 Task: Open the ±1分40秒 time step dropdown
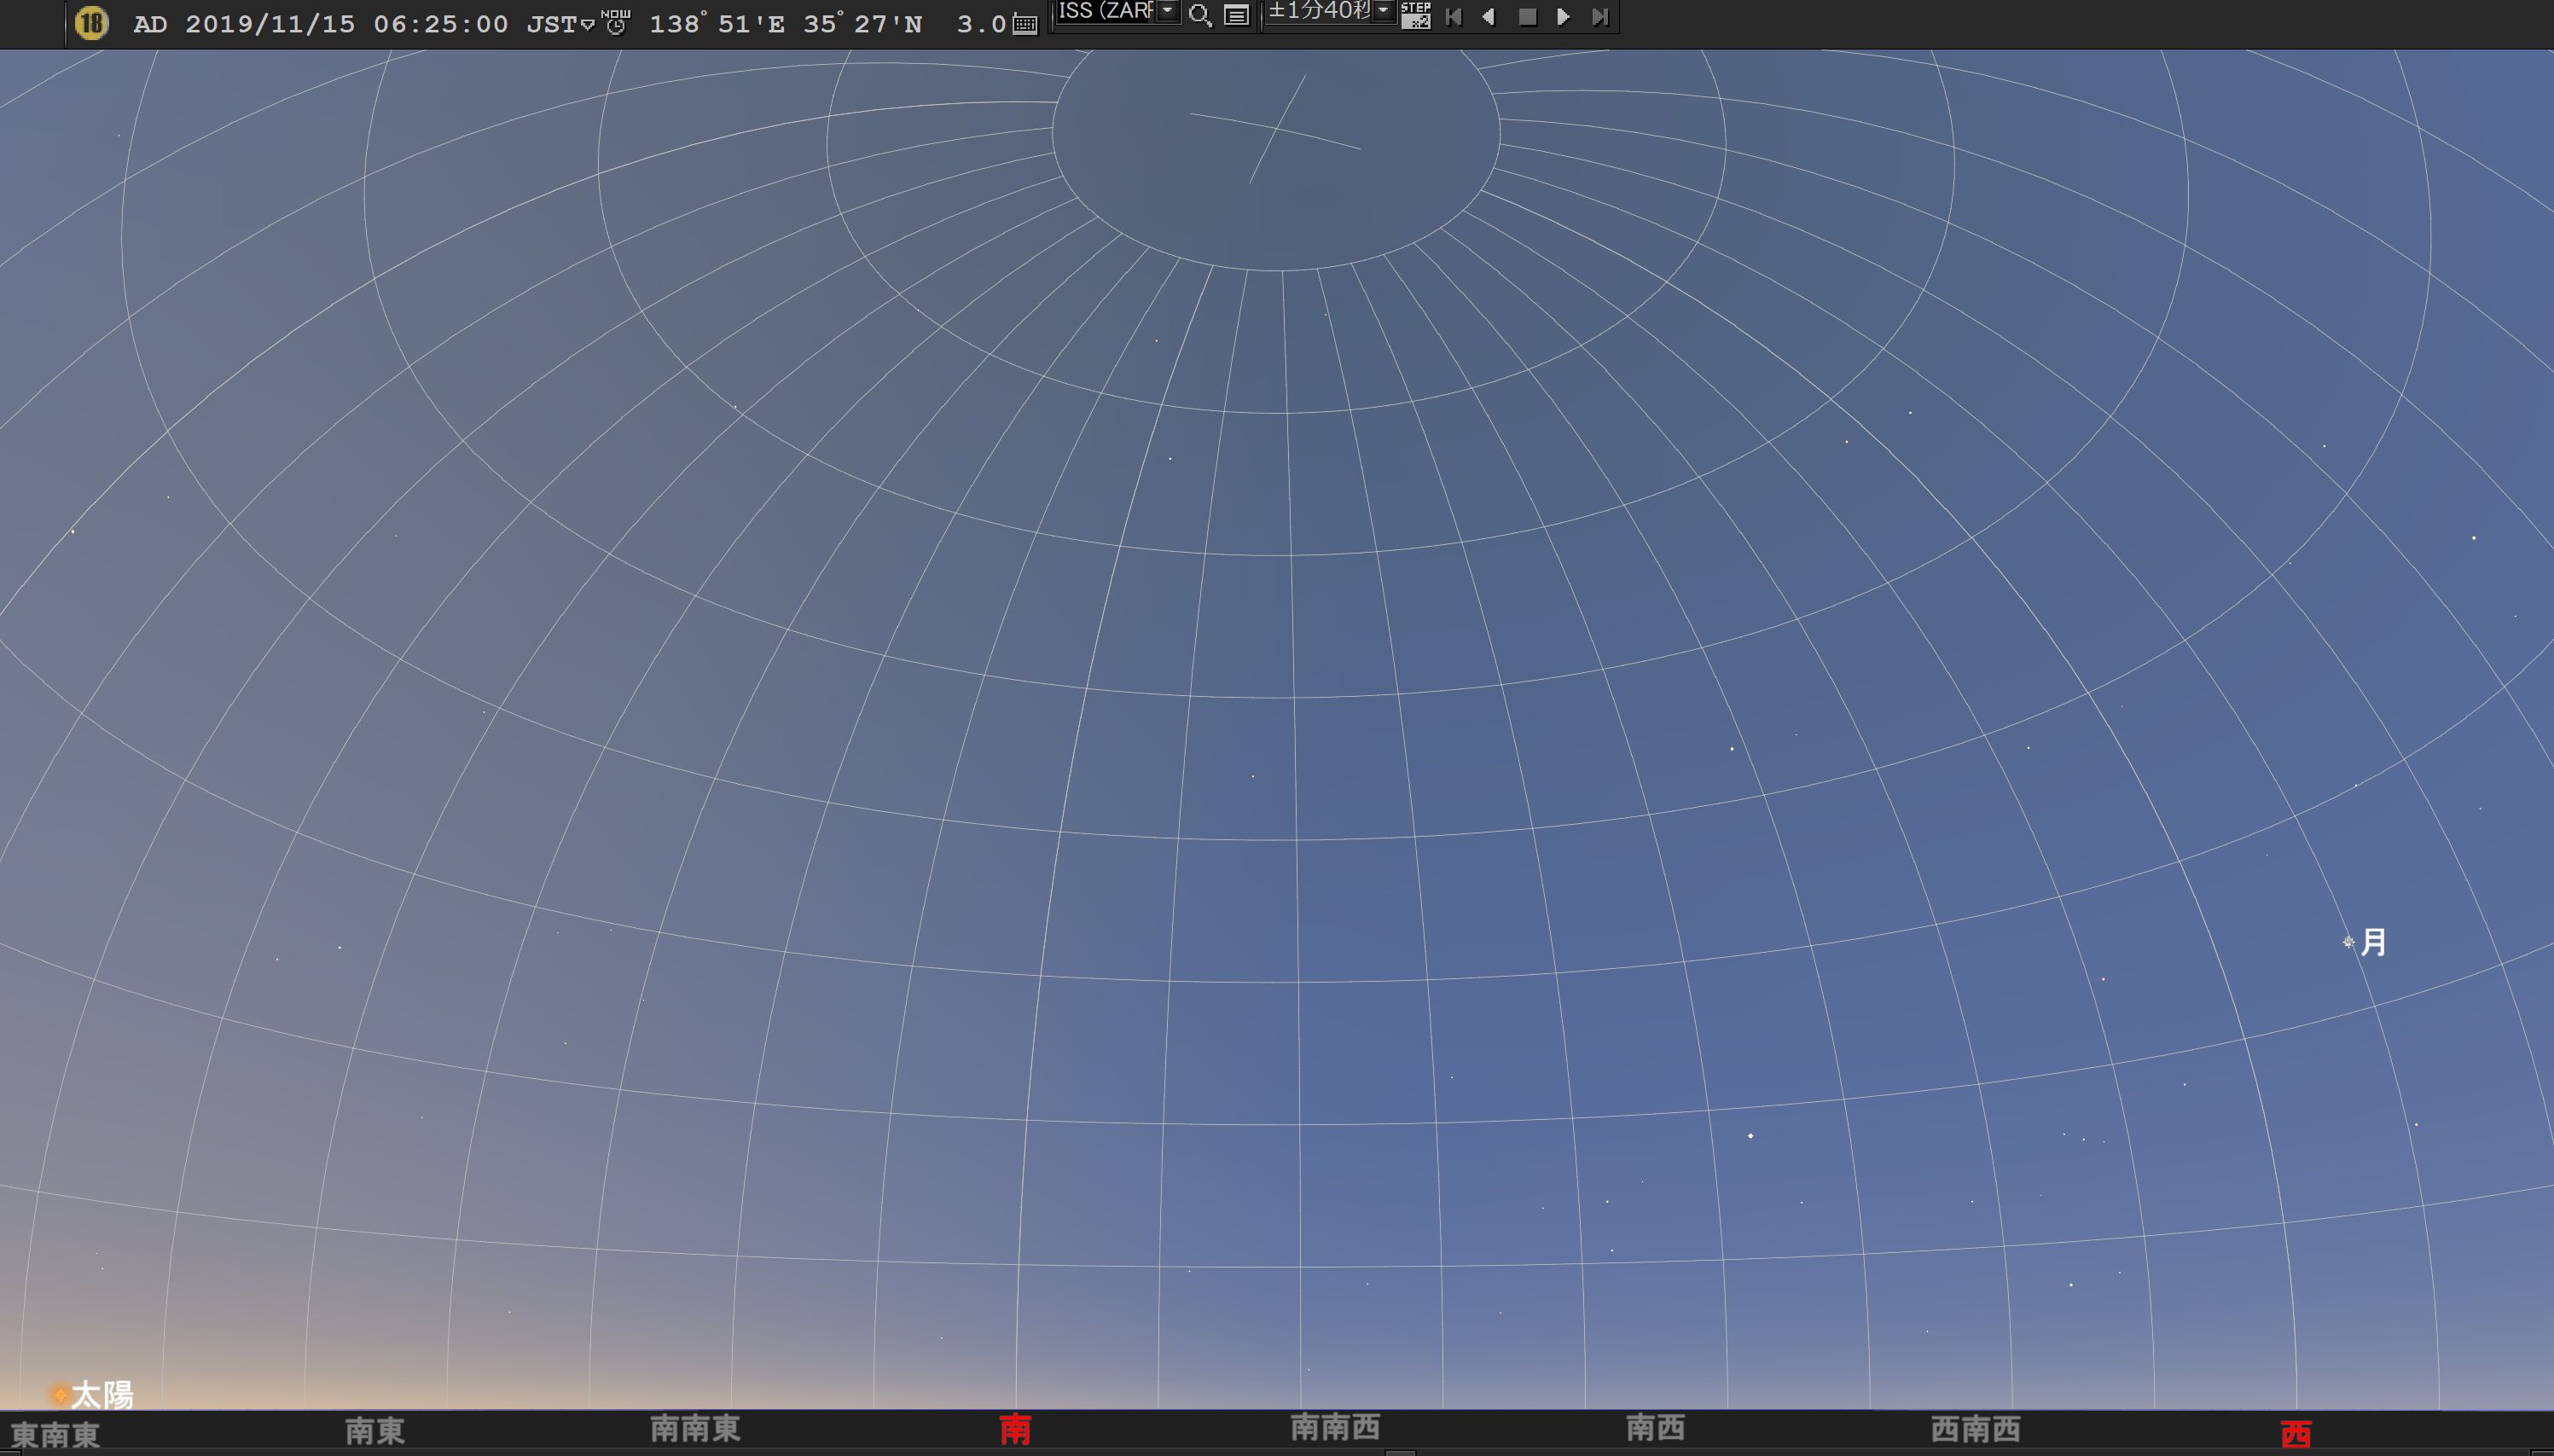pos(1383,11)
